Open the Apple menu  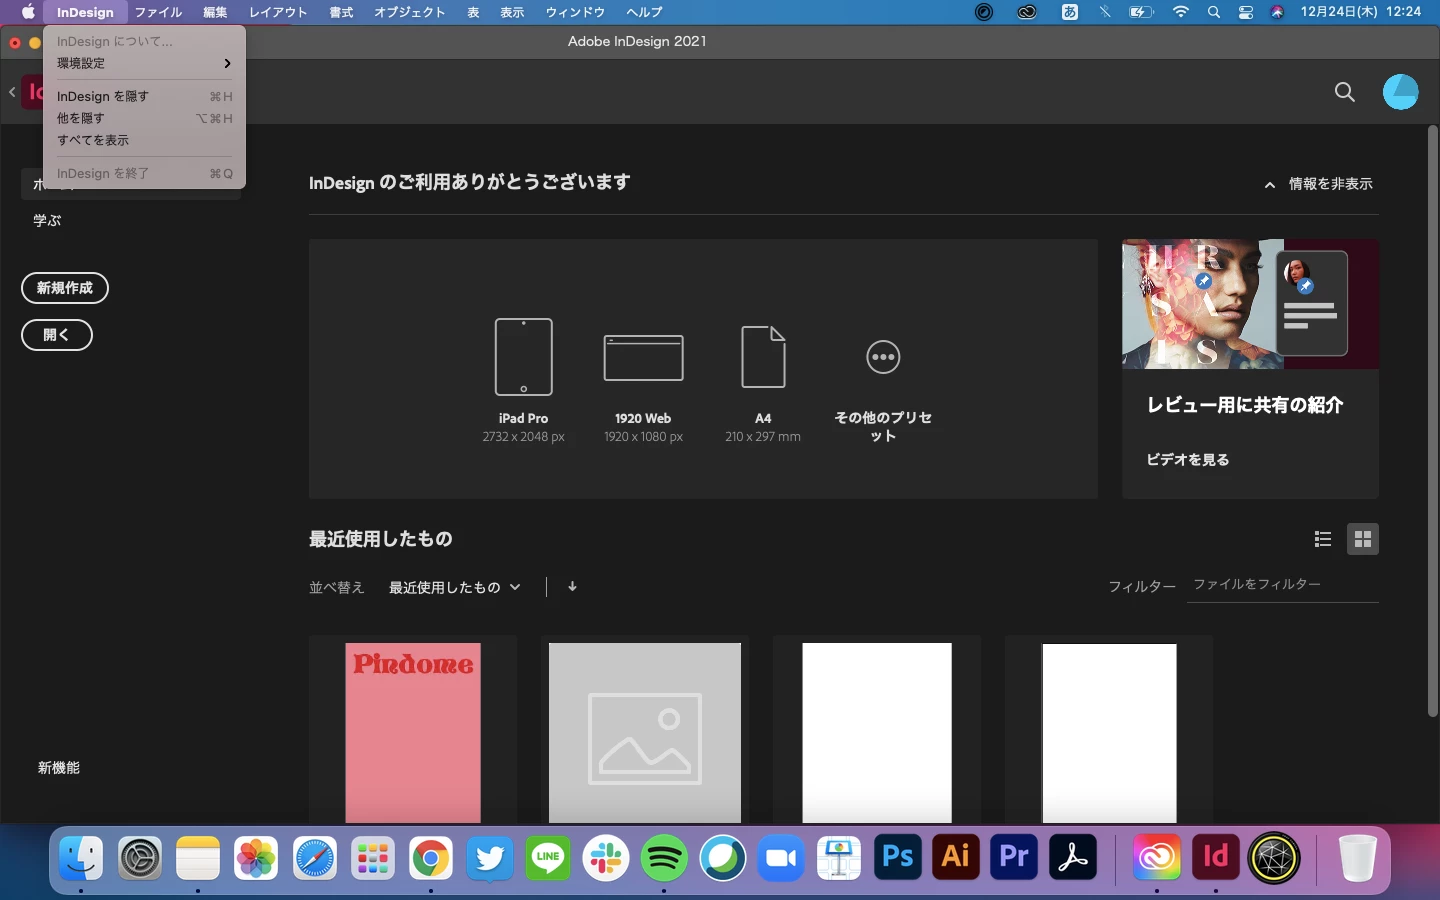[28, 12]
